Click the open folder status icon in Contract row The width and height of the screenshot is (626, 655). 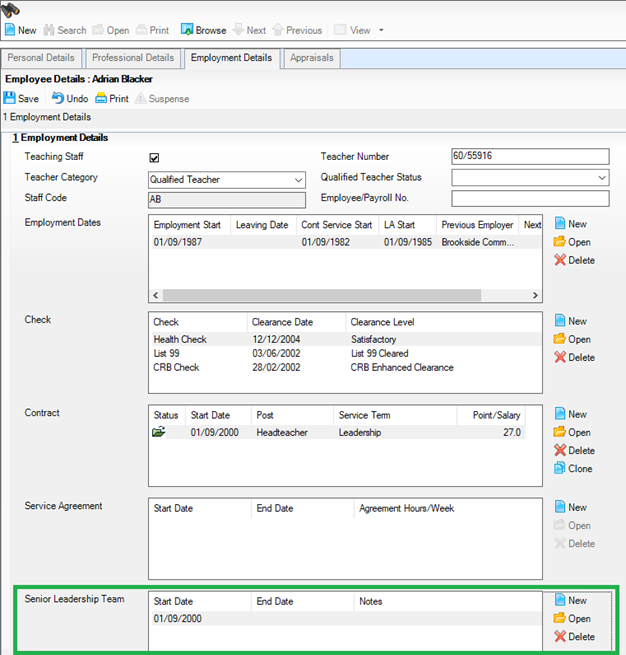pyautogui.click(x=160, y=432)
